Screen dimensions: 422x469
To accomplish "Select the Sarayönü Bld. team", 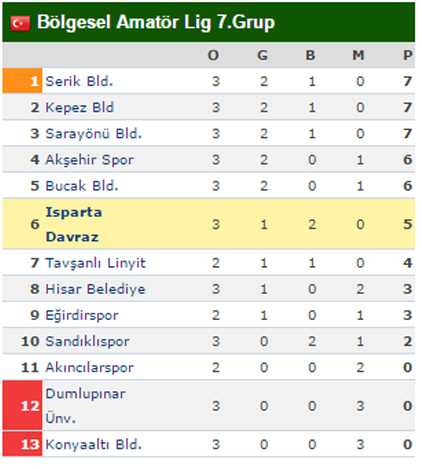I will click(94, 133).
